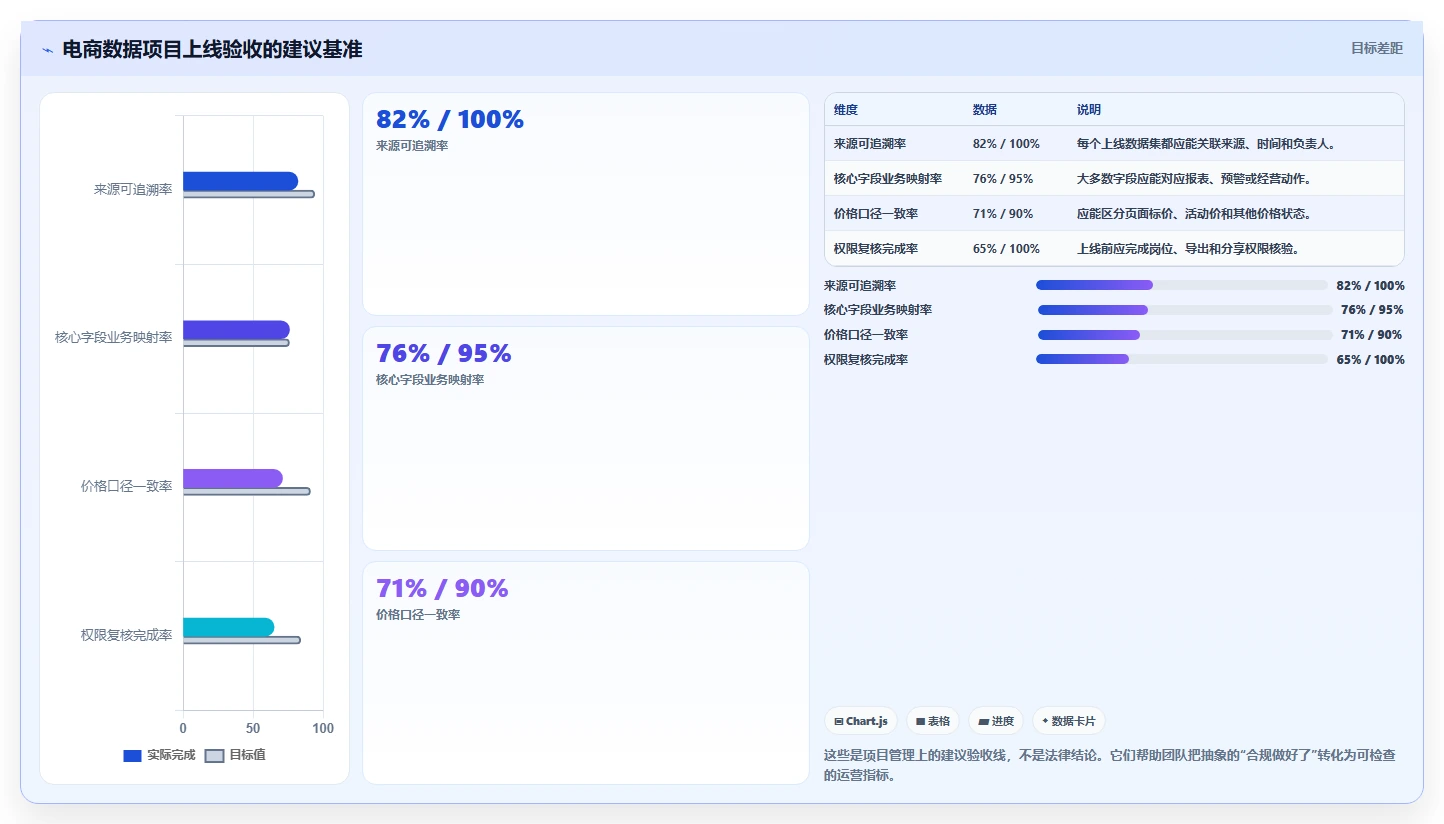Click the 价格口径一致率 cell in the table

point(876,214)
